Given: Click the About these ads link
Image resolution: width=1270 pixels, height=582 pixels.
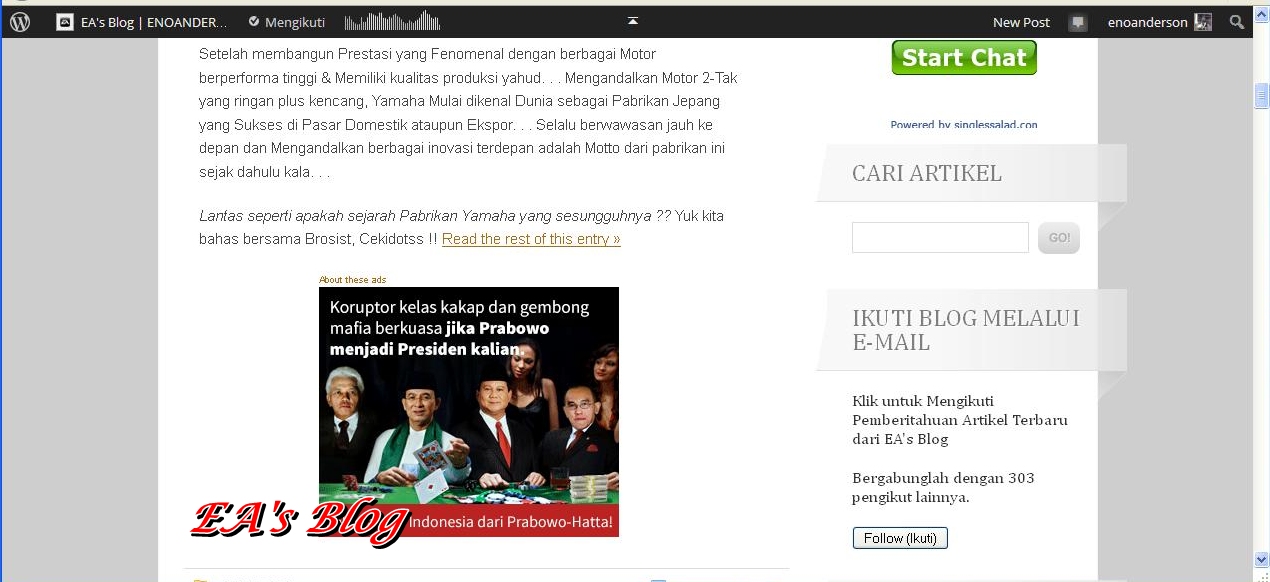Looking at the screenshot, I should 352,280.
